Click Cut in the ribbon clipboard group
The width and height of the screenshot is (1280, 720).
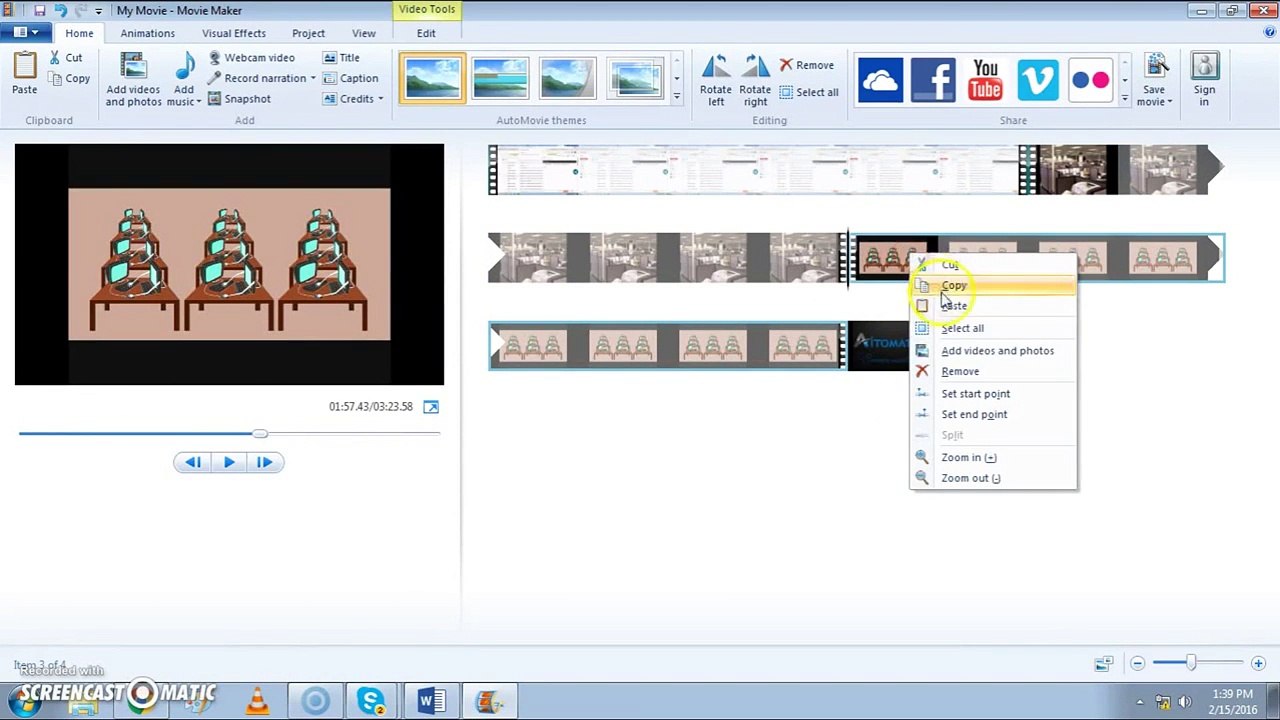[66, 58]
